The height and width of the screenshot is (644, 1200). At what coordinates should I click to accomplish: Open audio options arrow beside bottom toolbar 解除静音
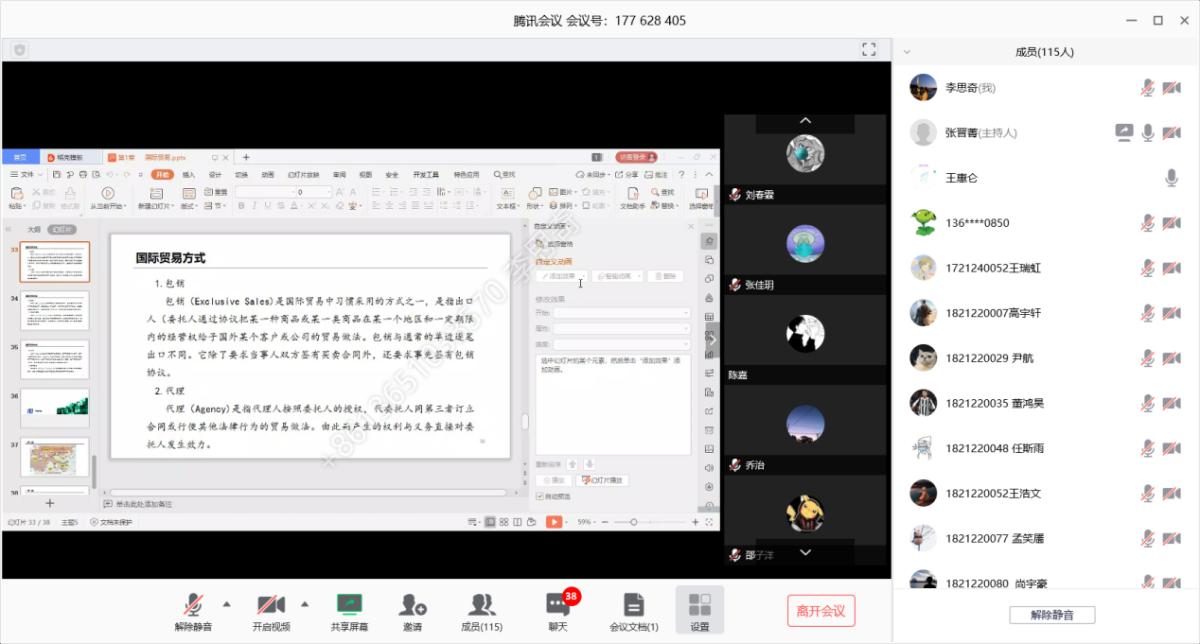(x=226, y=604)
